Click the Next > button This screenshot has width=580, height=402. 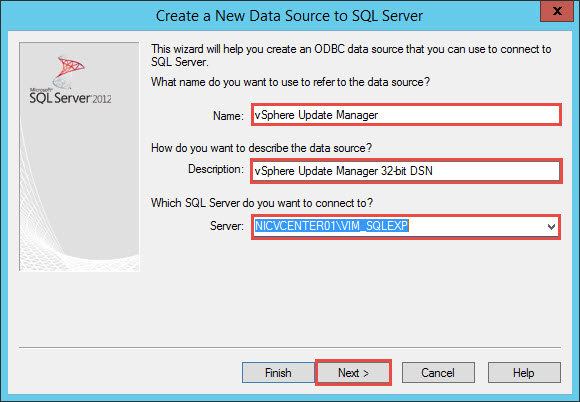pos(353,372)
